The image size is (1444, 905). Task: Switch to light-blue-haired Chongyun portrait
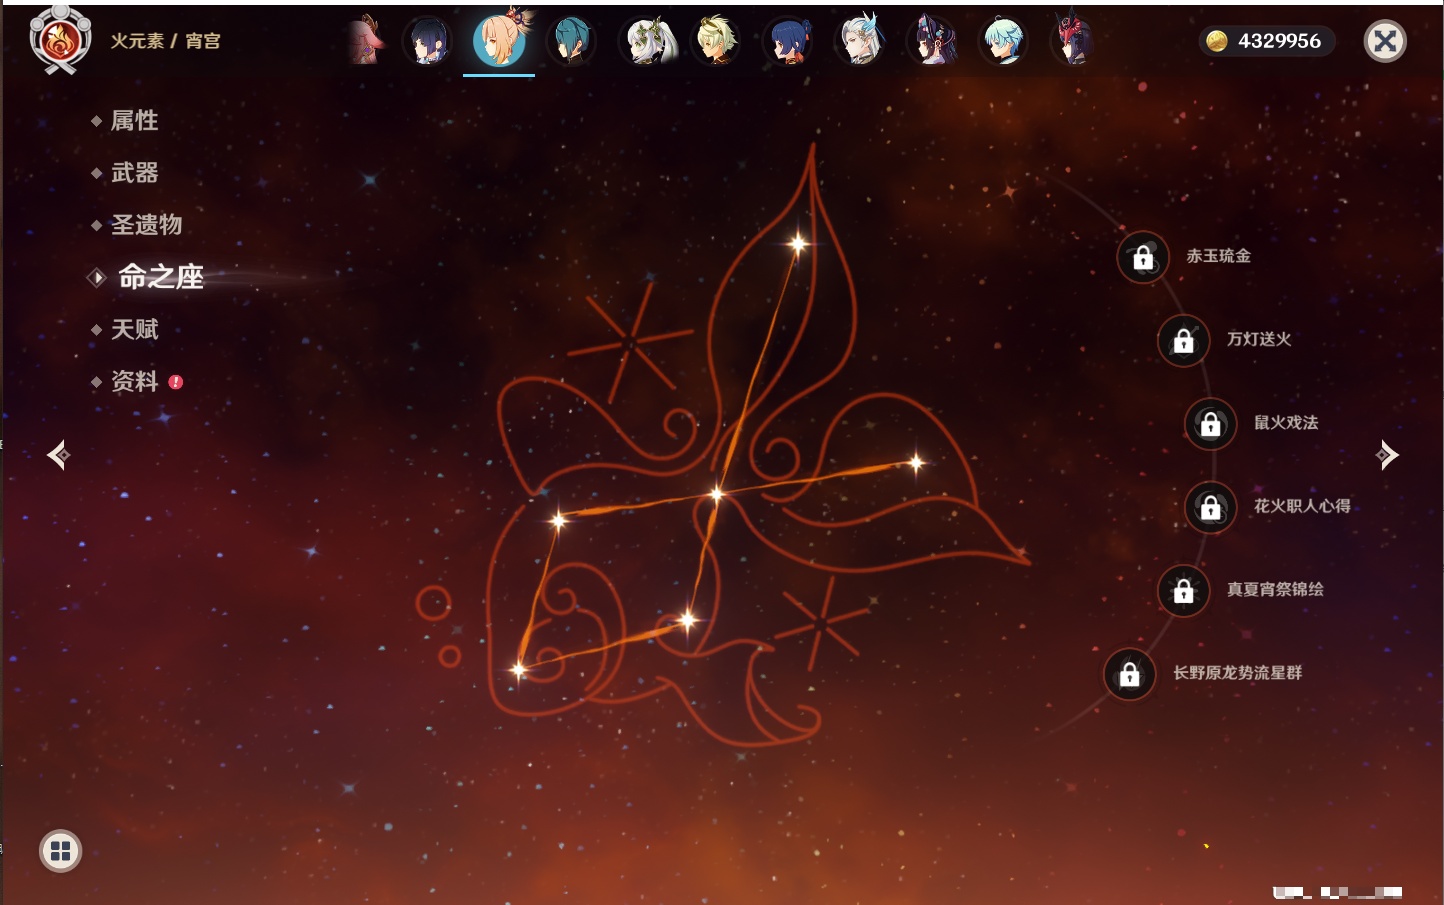coord(1003,41)
